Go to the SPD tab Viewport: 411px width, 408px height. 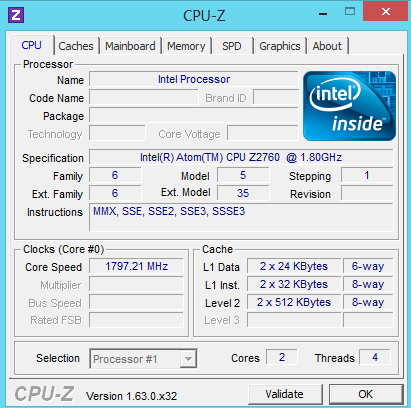pos(232,46)
